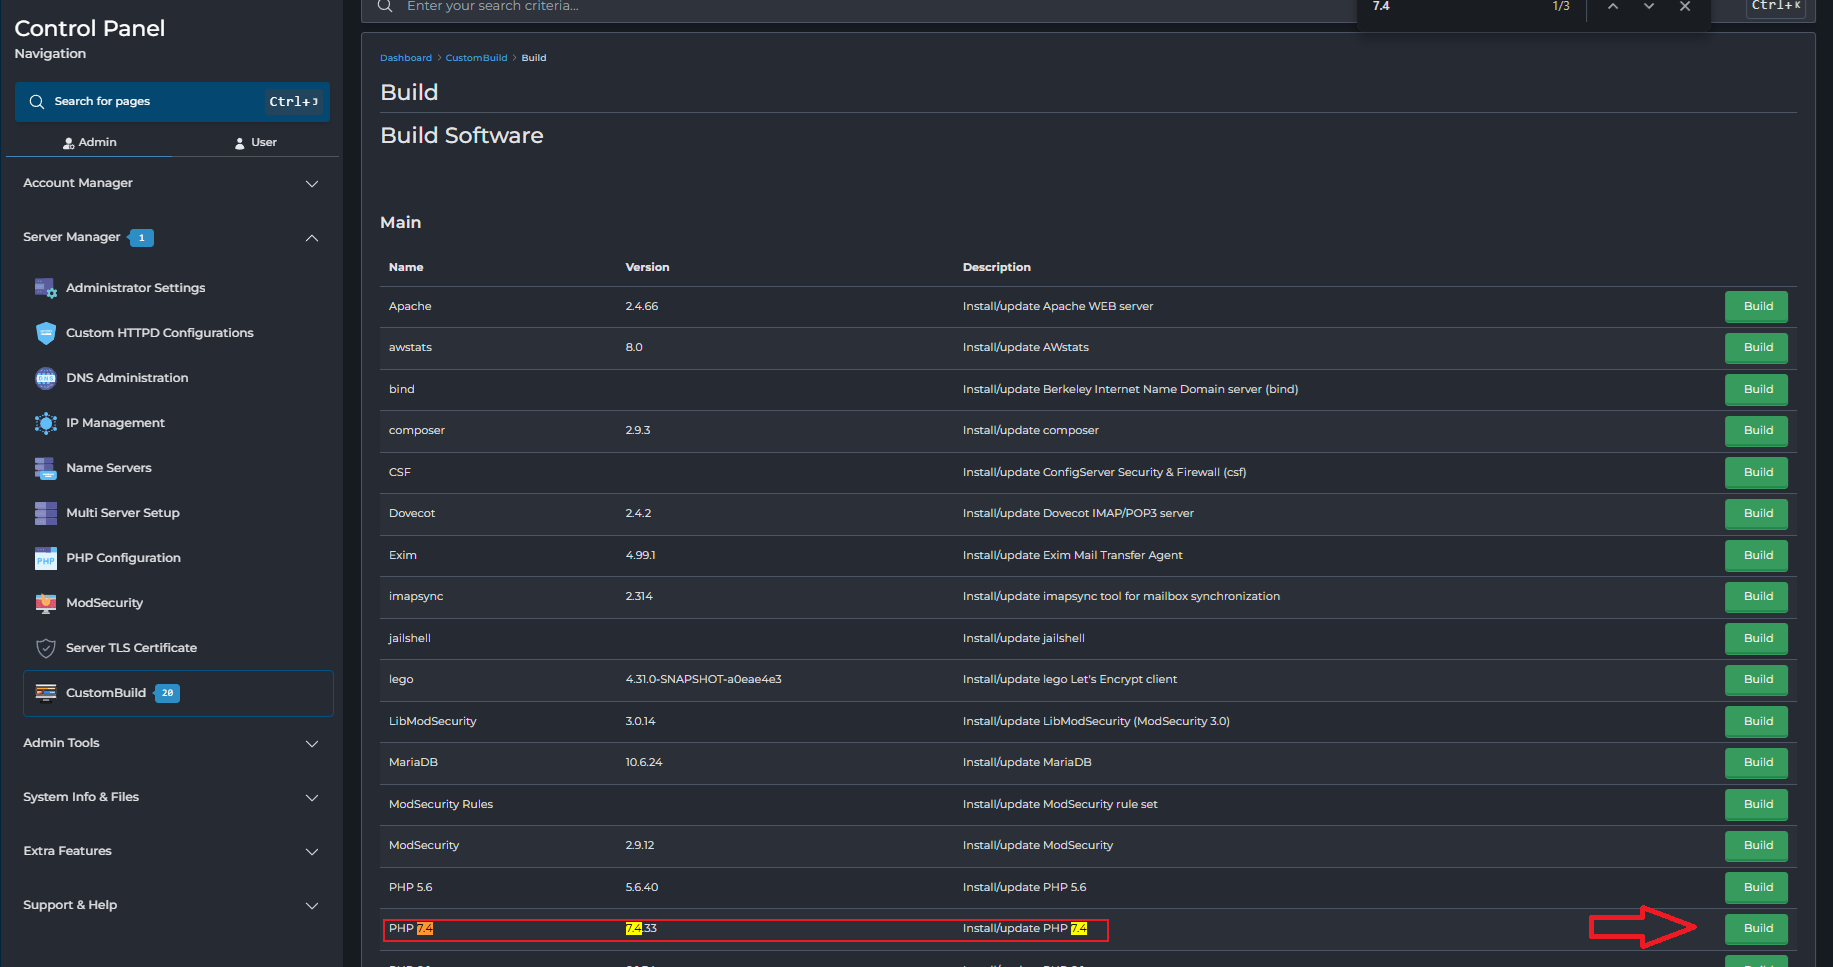Screen dimensions: 1833x967
Task: Click Build button for PHP 7.4
Action: coord(1757,929)
